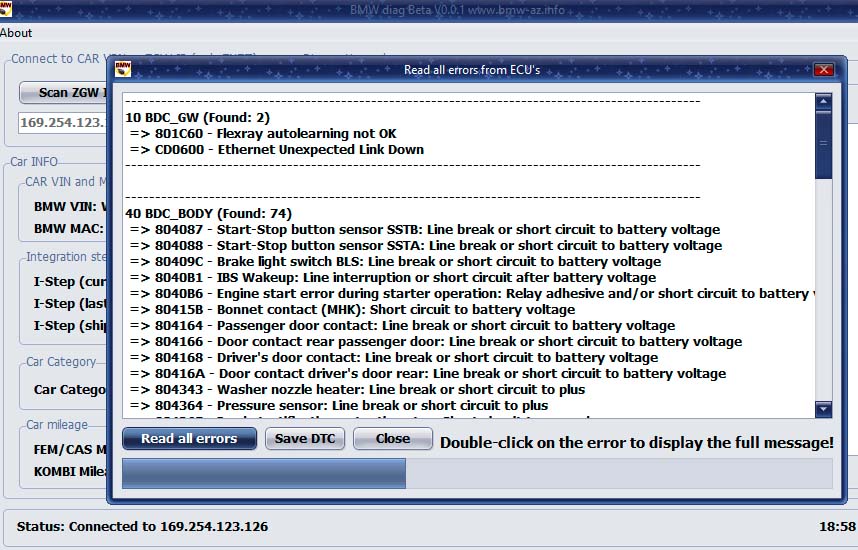Select error CD0600 Ethernet Unexpected Link Down
This screenshot has height=550, width=858.
pyautogui.click(x=276, y=149)
